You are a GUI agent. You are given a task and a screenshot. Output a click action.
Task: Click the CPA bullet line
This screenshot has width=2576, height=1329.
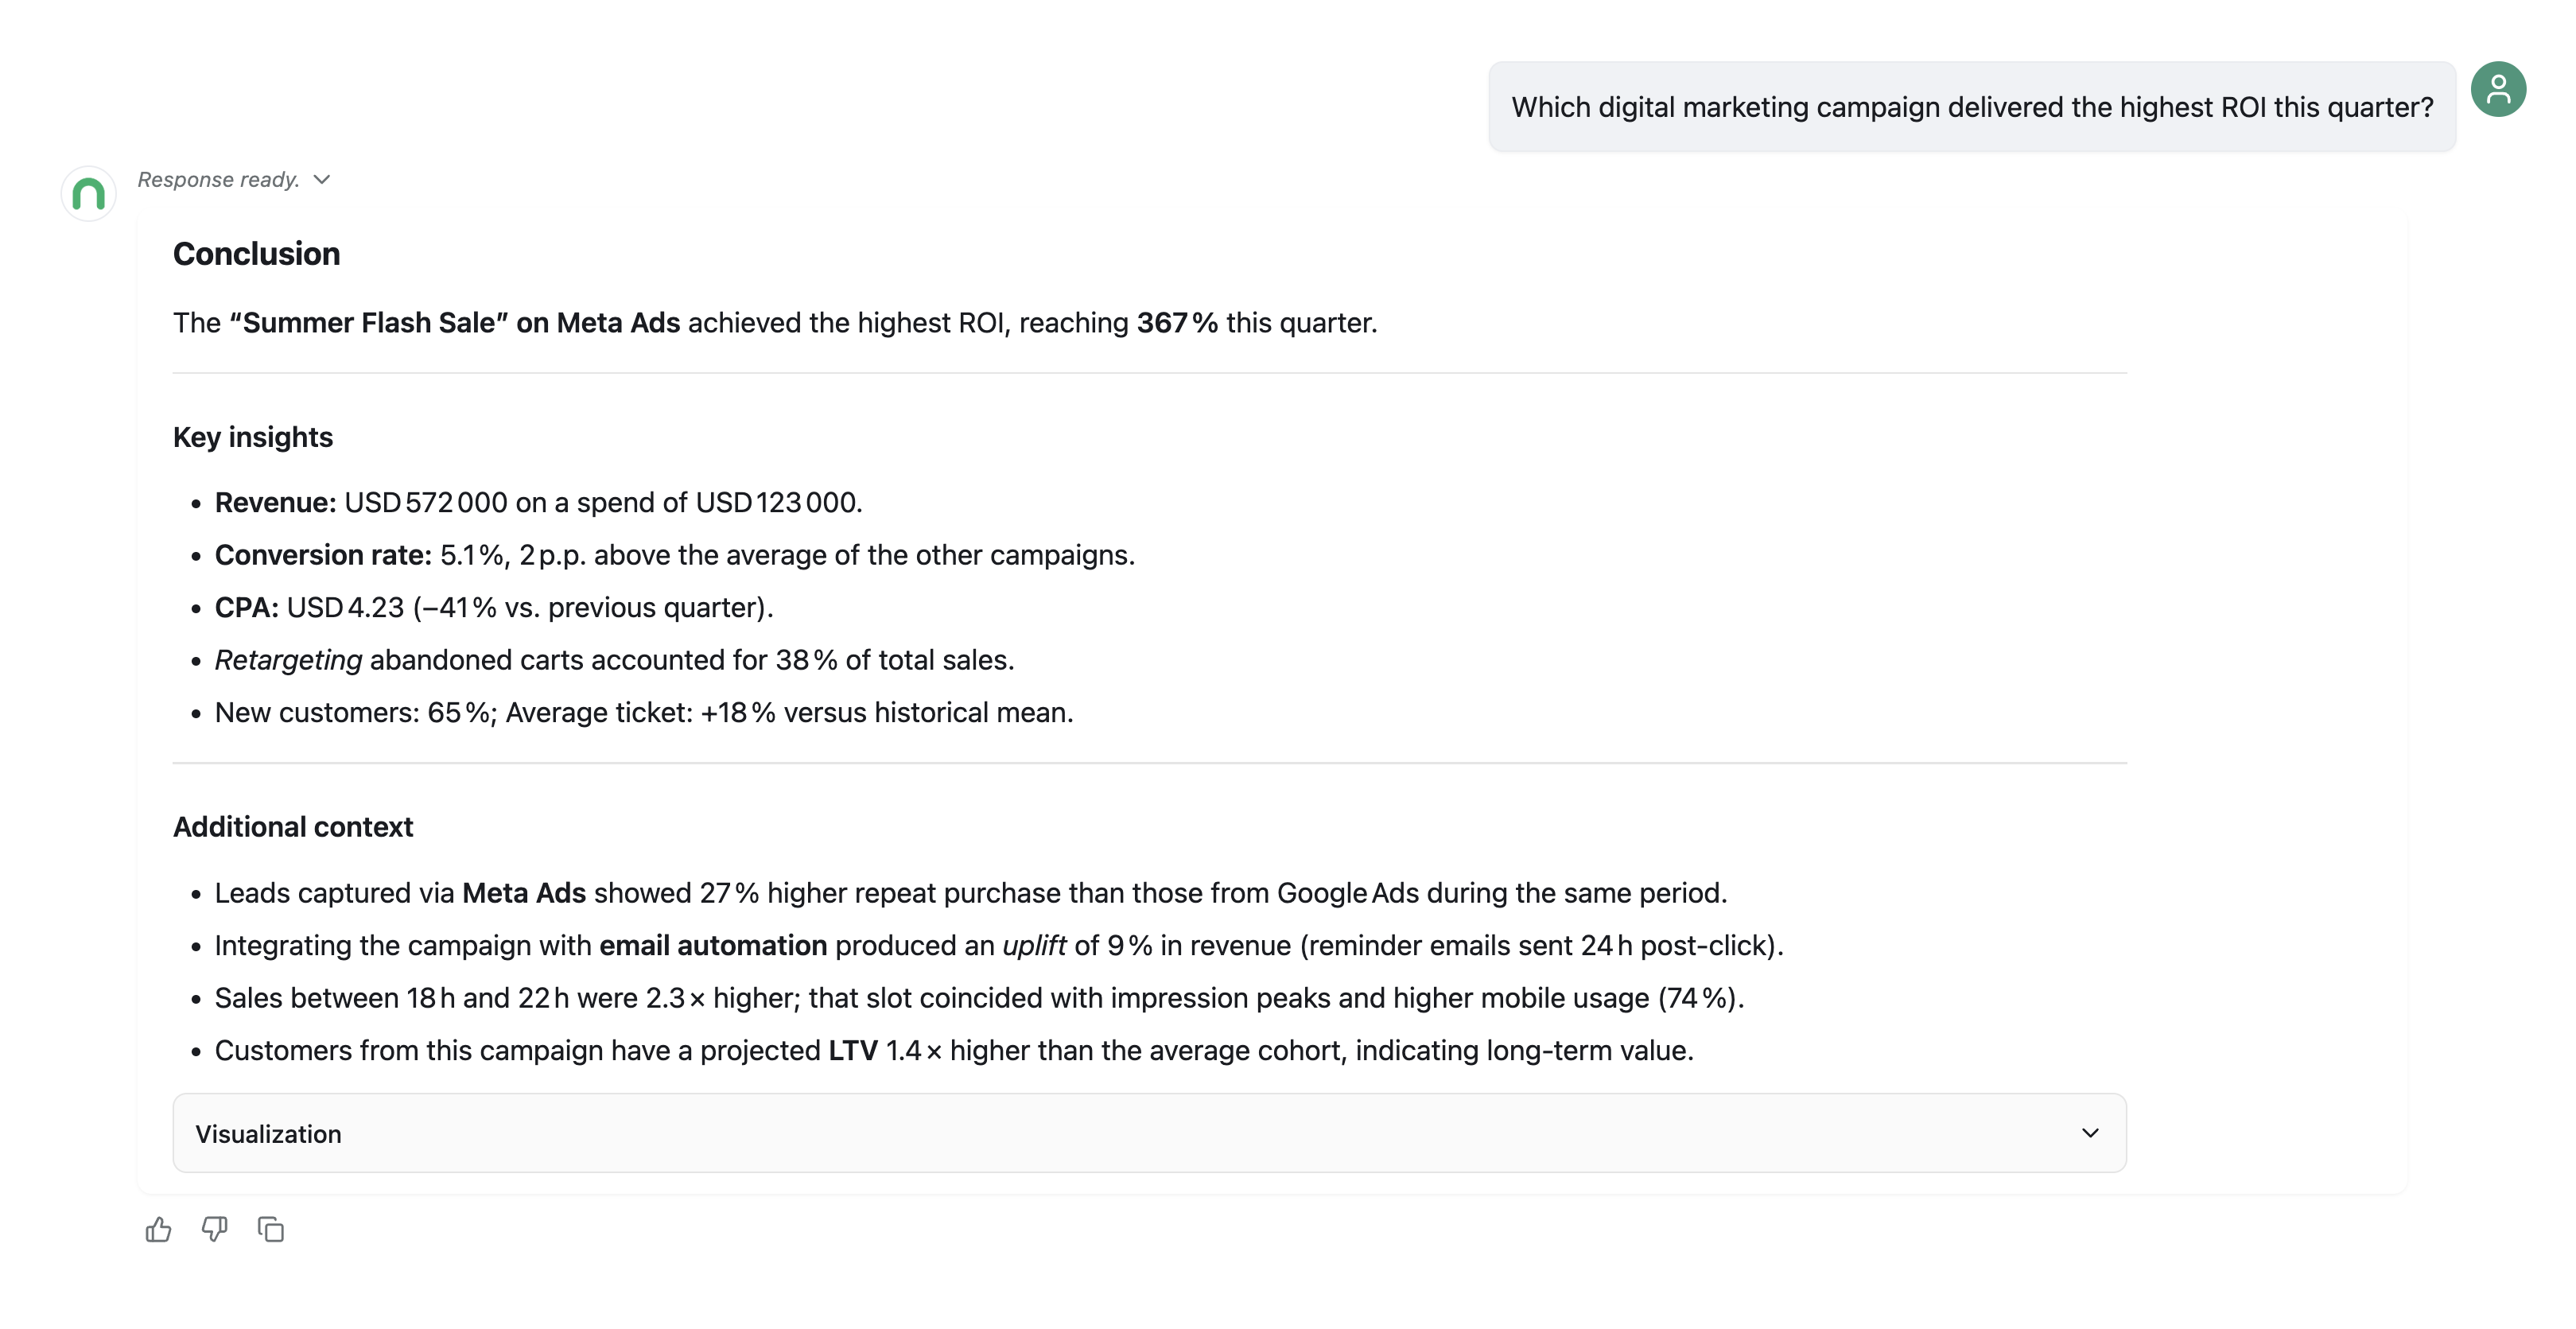494,607
